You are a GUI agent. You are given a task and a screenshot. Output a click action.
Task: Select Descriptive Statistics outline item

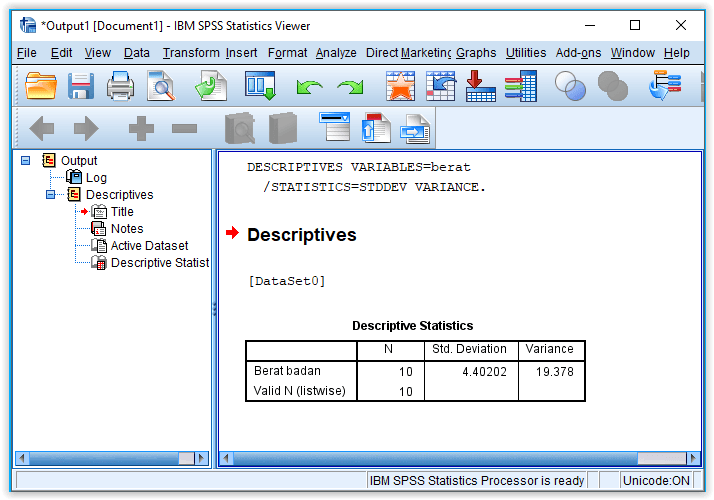pos(160,263)
